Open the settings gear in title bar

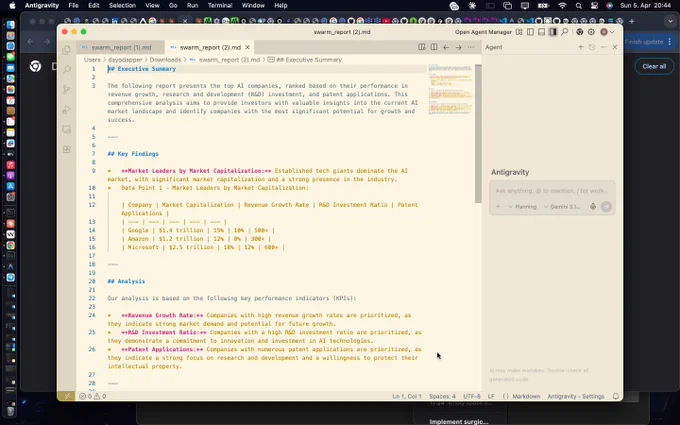[591, 32]
